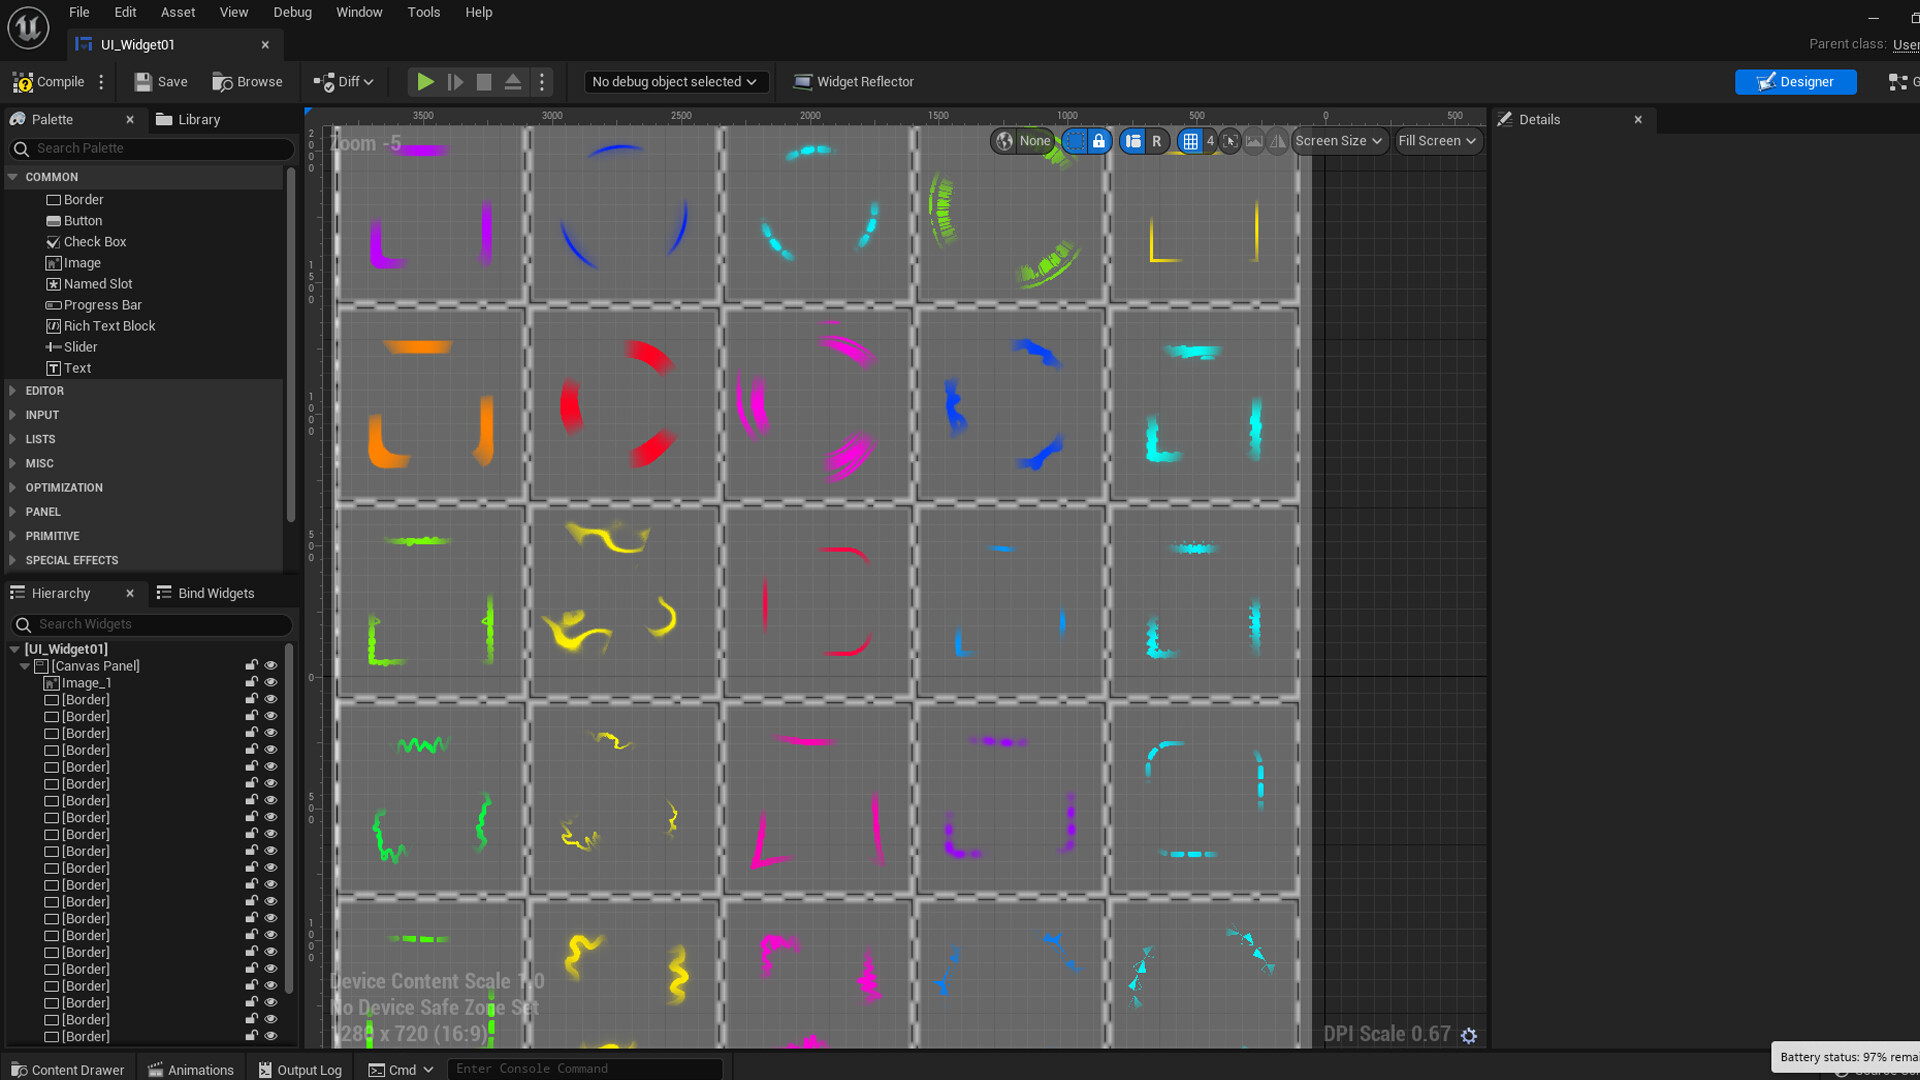The height and width of the screenshot is (1080, 1920).
Task: Toggle the grid snapping icon in the viewport
Action: click(x=1191, y=141)
